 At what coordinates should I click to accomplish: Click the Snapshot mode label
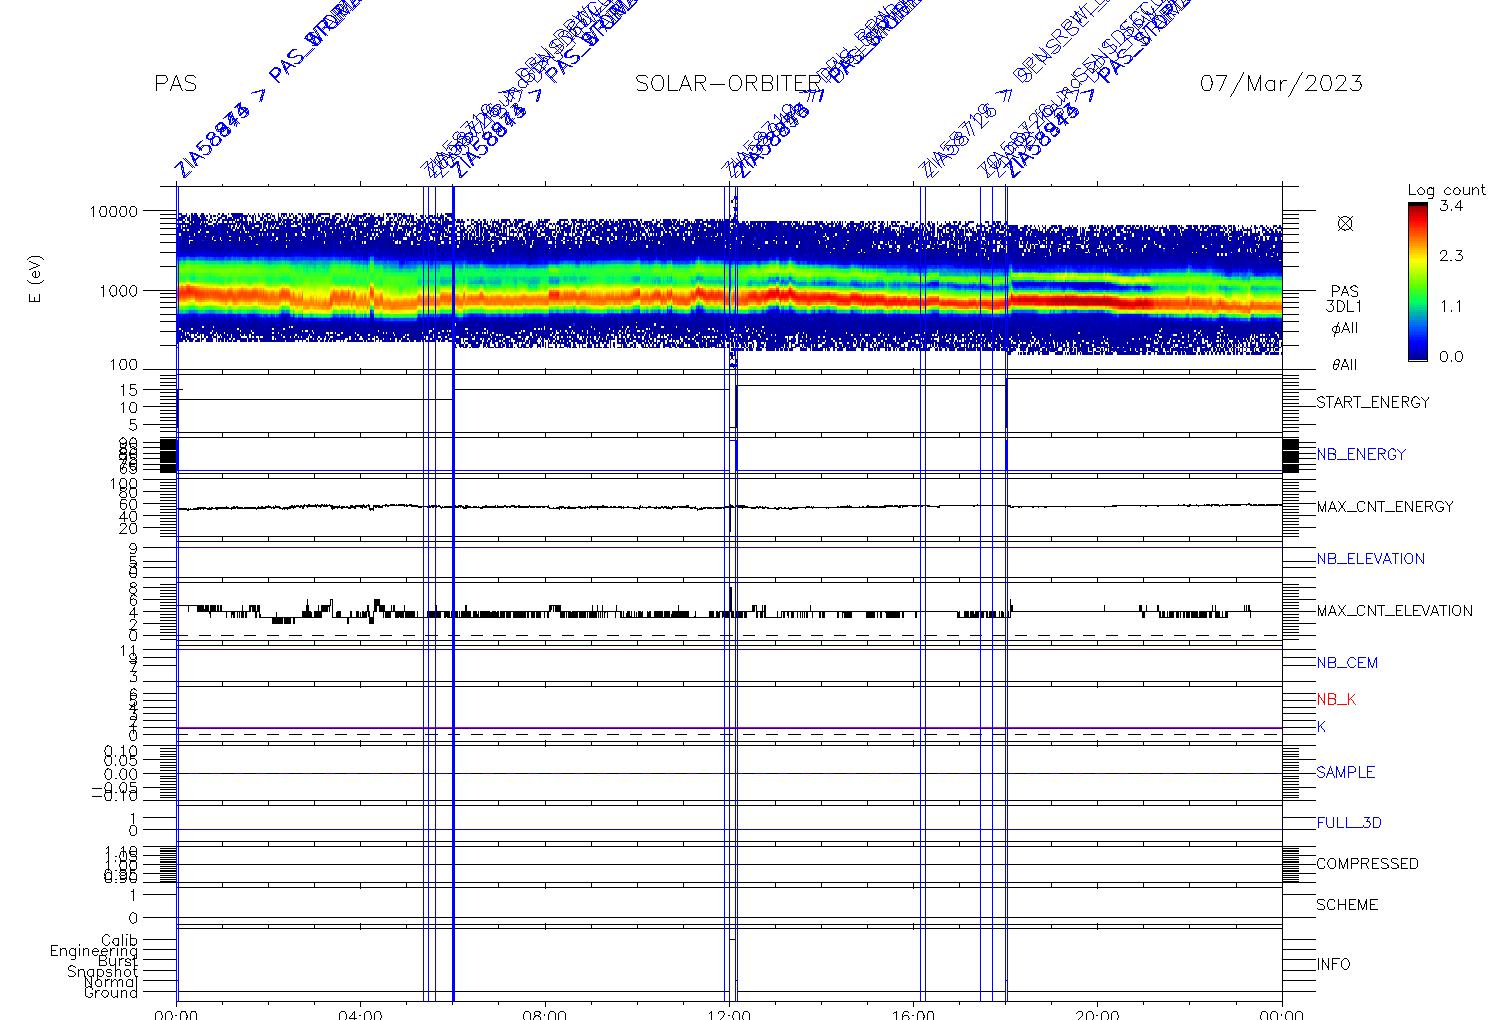click(x=103, y=972)
